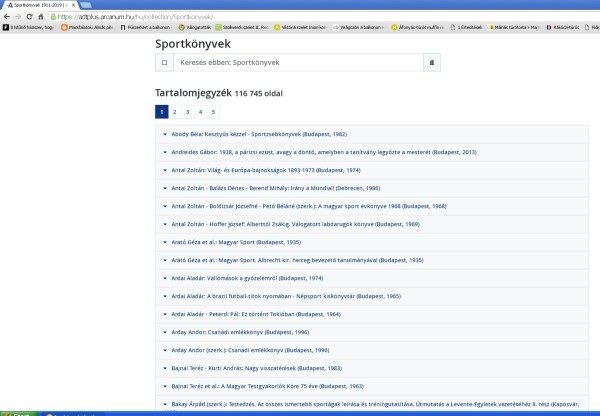Type in 'Keresés ebben: Sportkönyvek' search field
The height and width of the screenshot is (416, 600).
[295, 63]
